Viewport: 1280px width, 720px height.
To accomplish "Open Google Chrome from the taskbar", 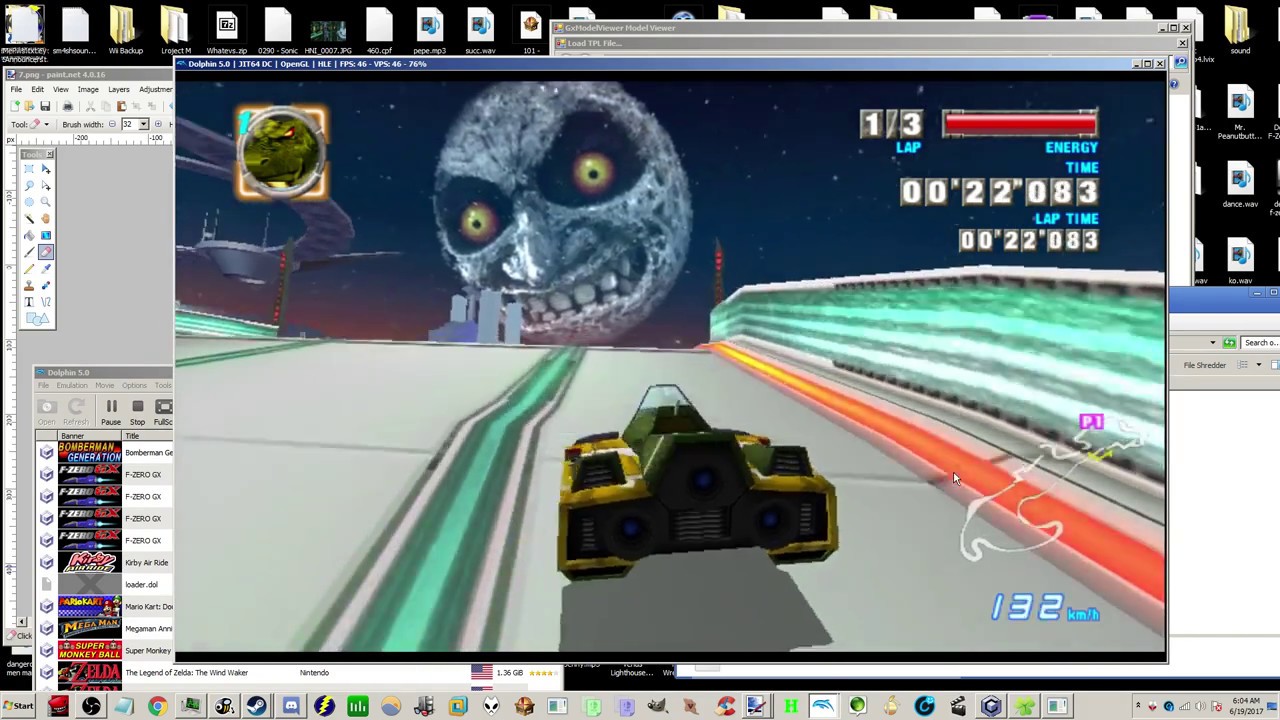I will click(x=157, y=707).
